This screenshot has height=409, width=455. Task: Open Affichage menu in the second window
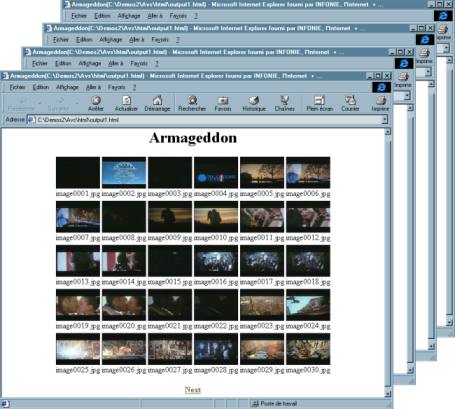(90, 63)
